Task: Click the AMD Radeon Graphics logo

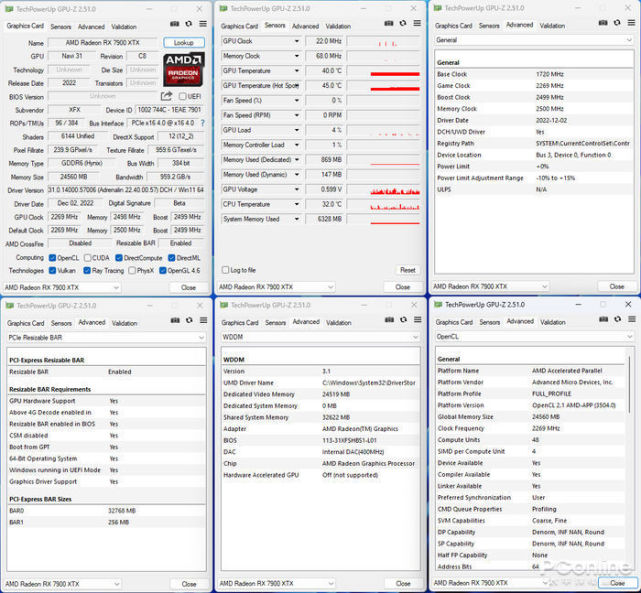Action: [183, 70]
